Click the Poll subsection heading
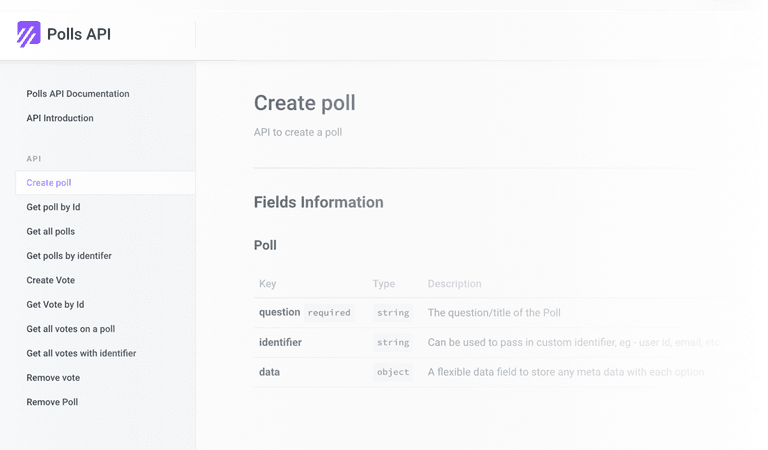The width and height of the screenshot is (768, 450). click(265, 245)
